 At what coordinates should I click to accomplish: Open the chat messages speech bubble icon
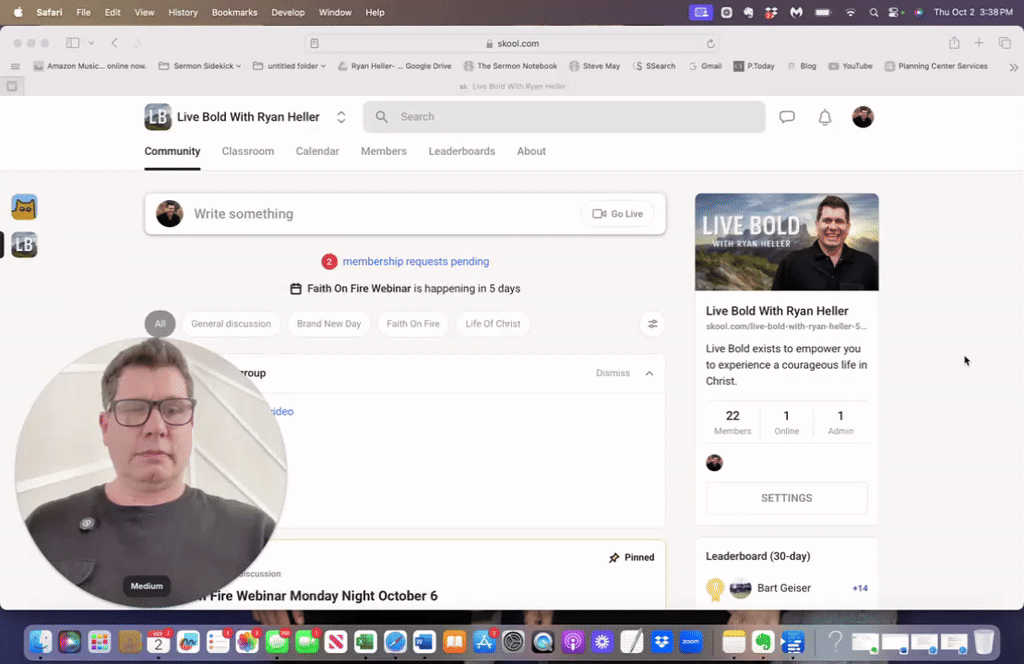[787, 117]
